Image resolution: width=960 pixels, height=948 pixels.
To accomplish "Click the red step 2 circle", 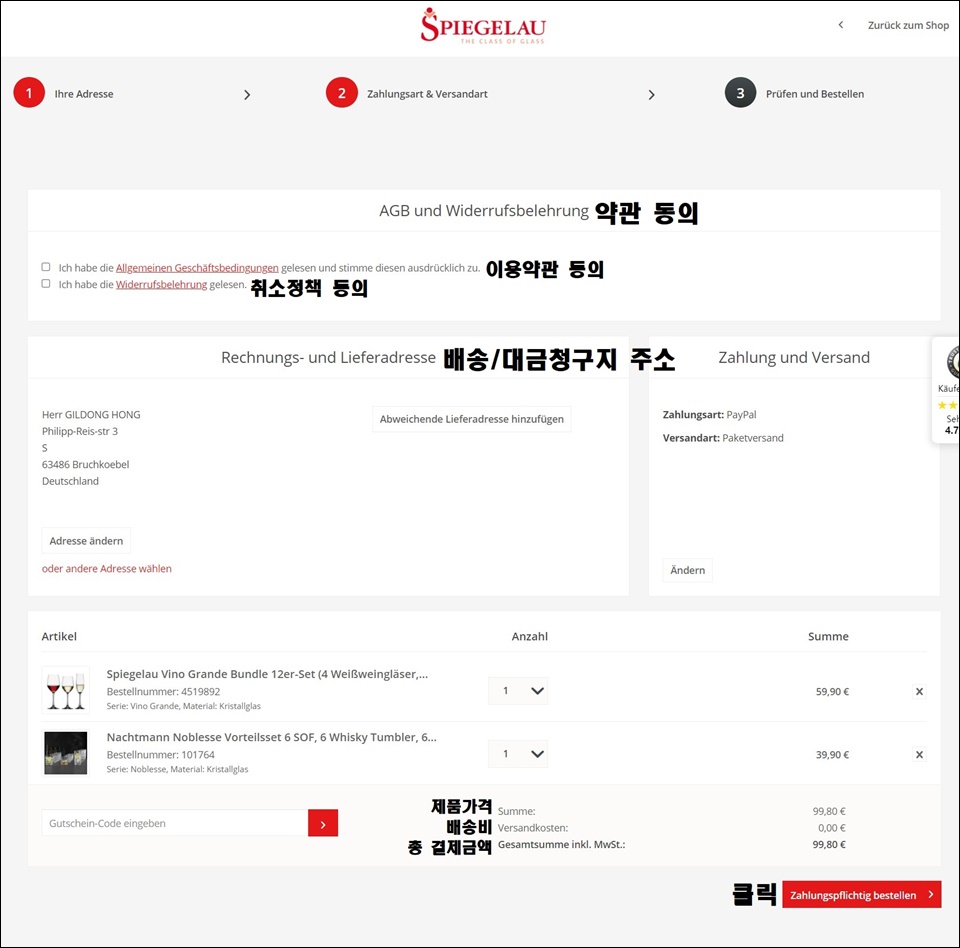I will (342, 93).
